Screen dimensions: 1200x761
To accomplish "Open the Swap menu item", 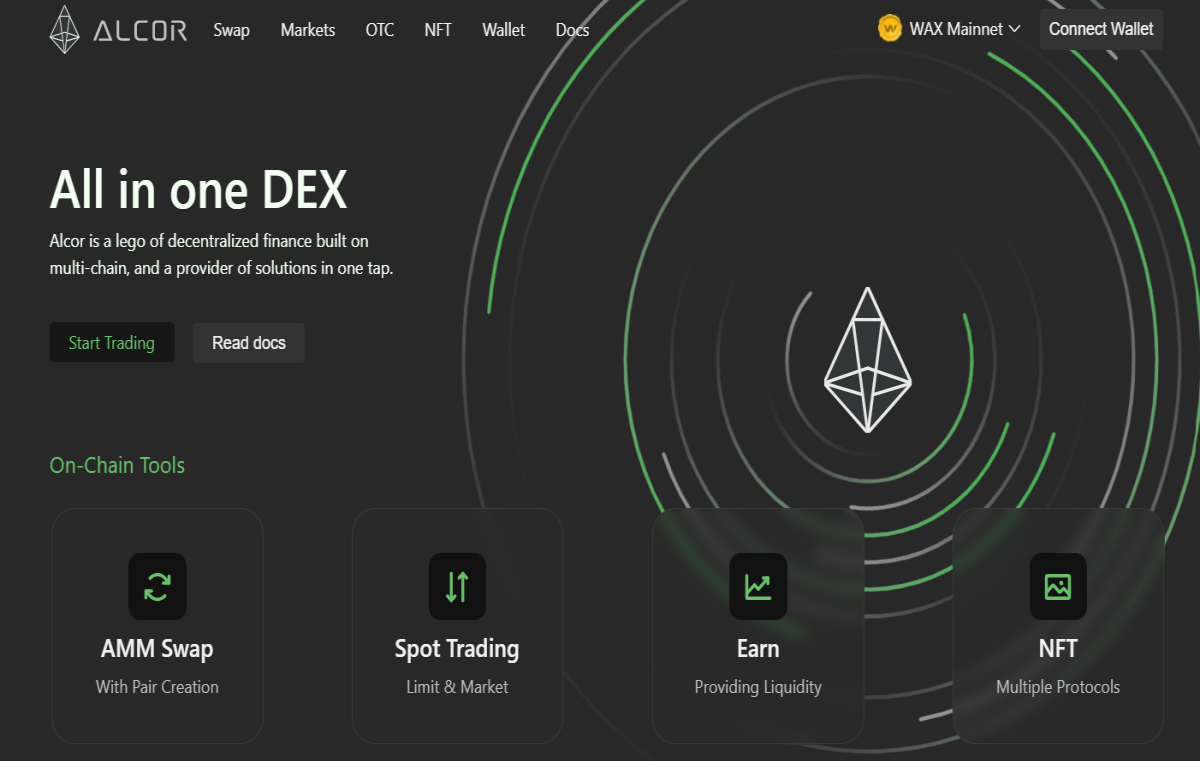I will pos(231,30).
